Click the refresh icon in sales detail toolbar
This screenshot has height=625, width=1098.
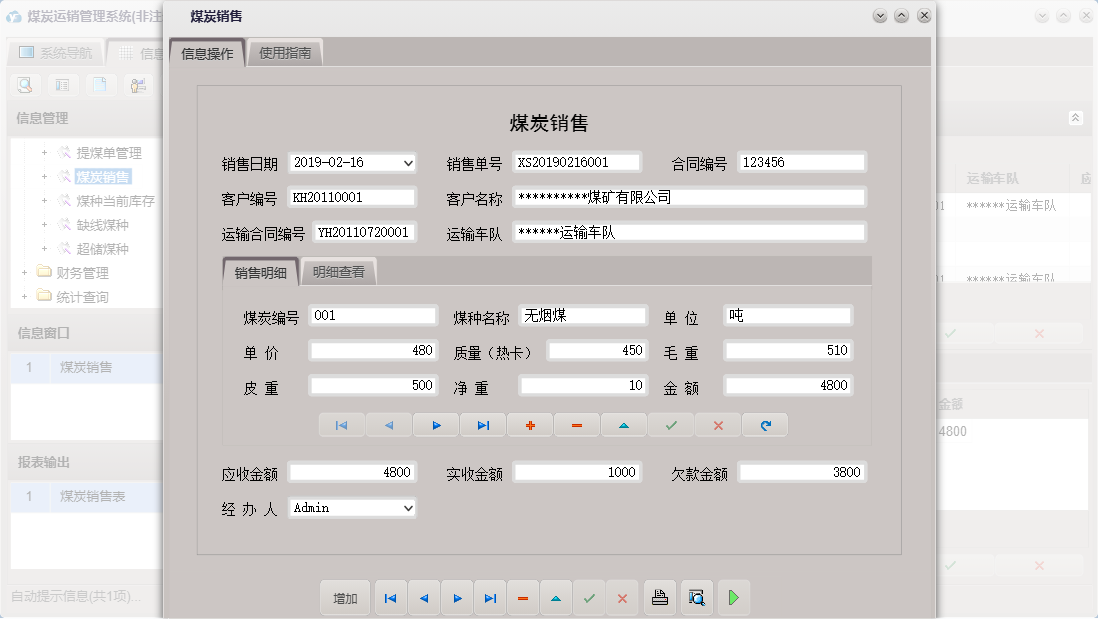coord(765,425)
